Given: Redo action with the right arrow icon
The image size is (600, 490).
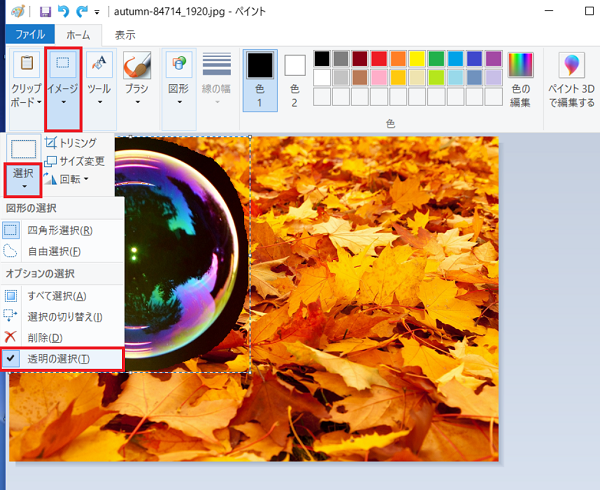Looking at the screenshot, I should coord(82,11).
